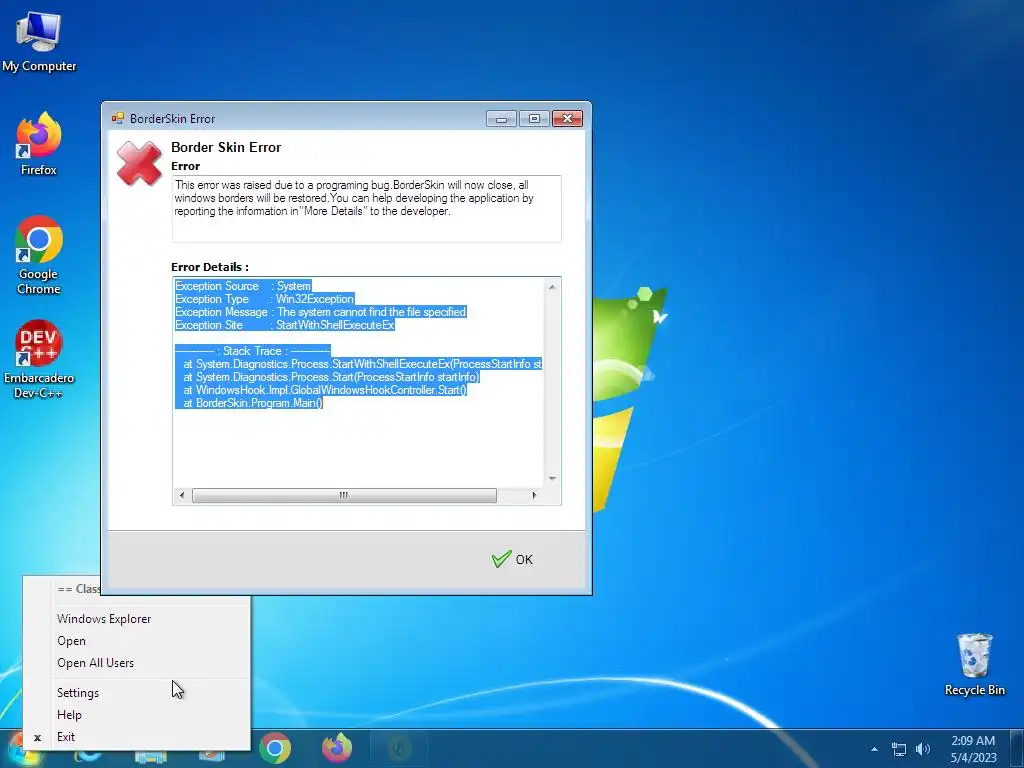This screenshot has height=768, width=1024.
Task: Click the 'Exception Message' line in details
Action: pyautogui.click(x=321, y=312)
